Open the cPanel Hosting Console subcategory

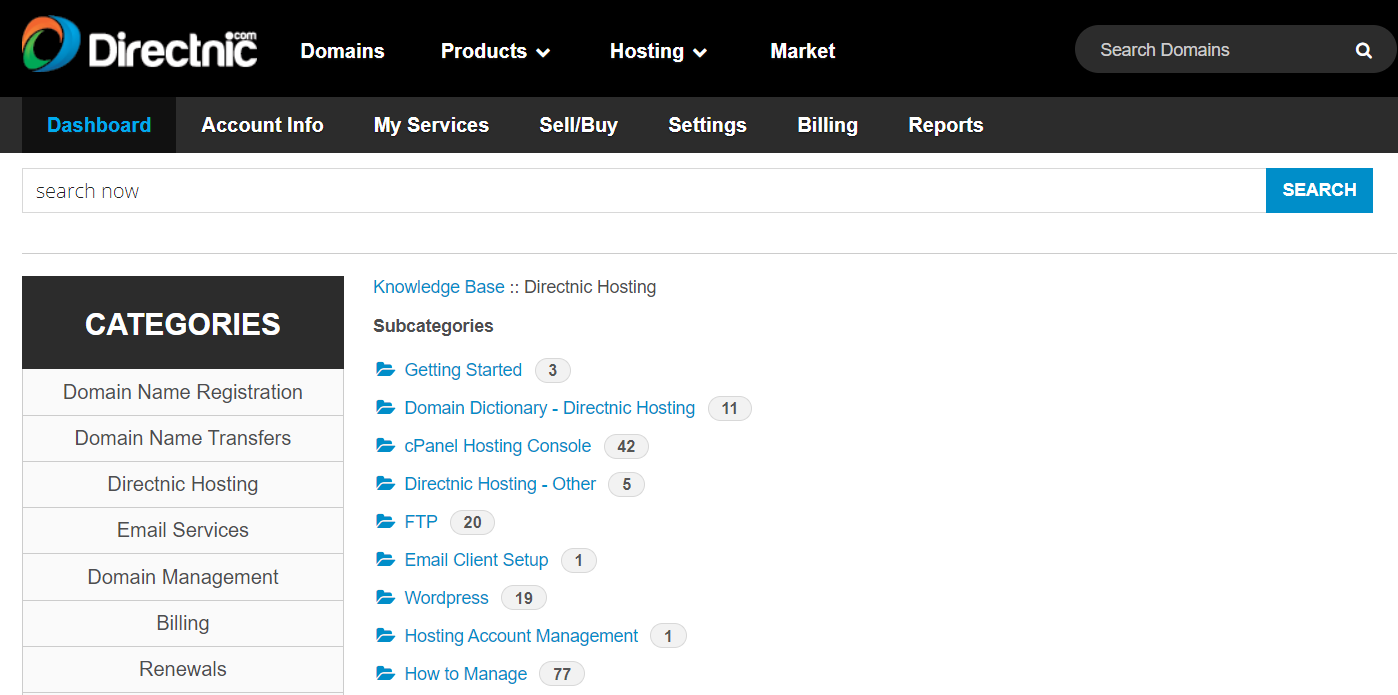point(498,446)
